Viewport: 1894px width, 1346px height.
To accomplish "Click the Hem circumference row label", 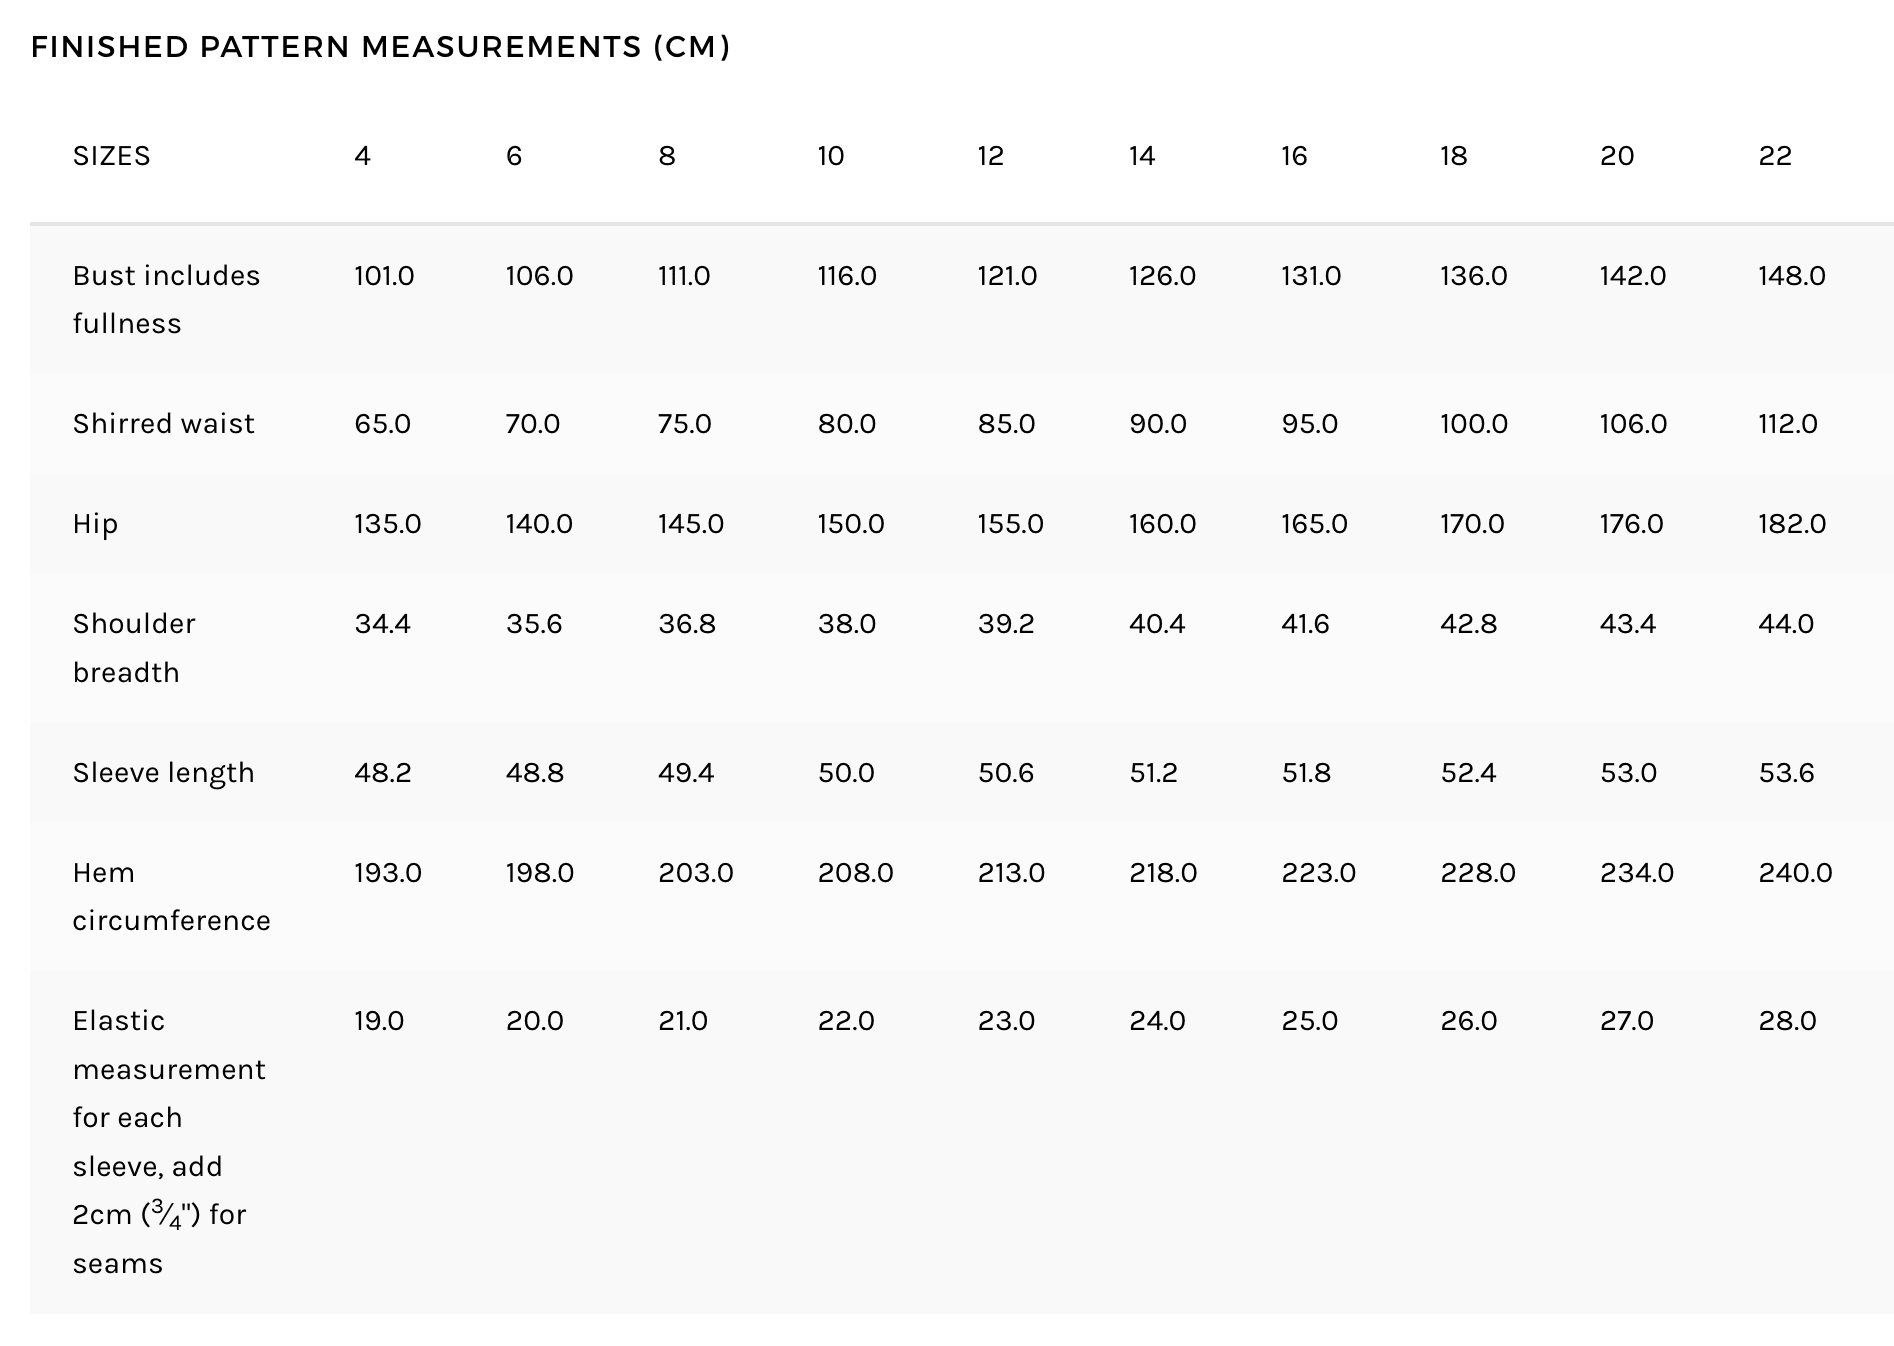I will [x=172, y=896].
